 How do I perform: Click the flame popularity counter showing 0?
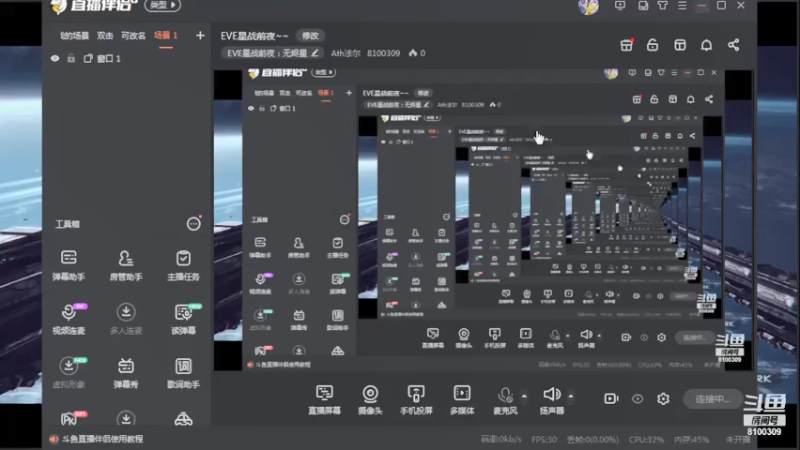417,53
